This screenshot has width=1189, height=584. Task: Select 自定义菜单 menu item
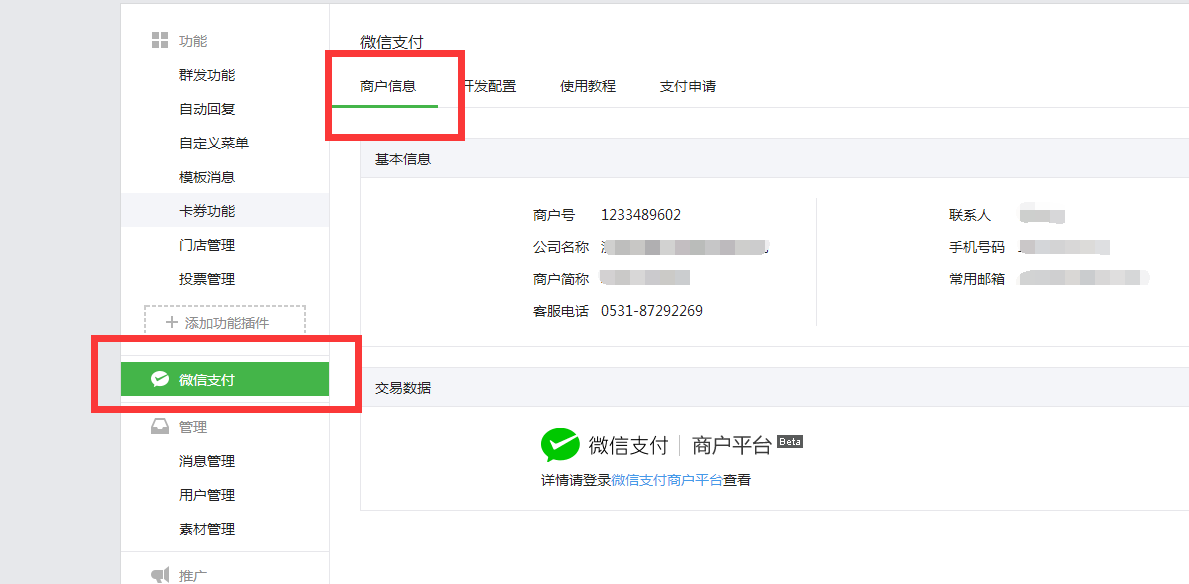[x=214, y=143]
